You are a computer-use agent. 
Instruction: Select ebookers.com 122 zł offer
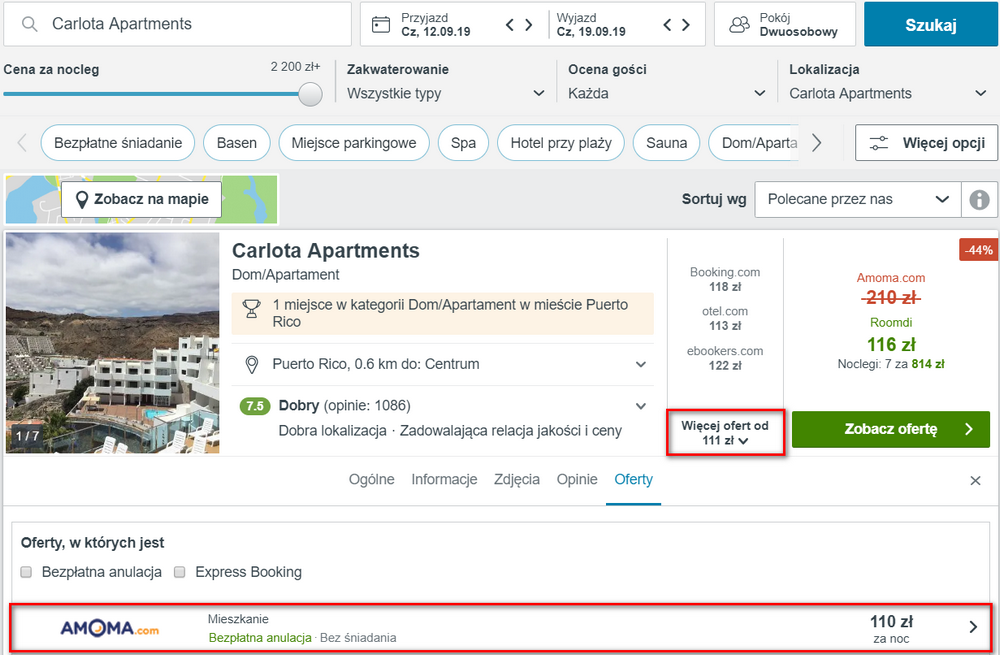tap(725, 358)
